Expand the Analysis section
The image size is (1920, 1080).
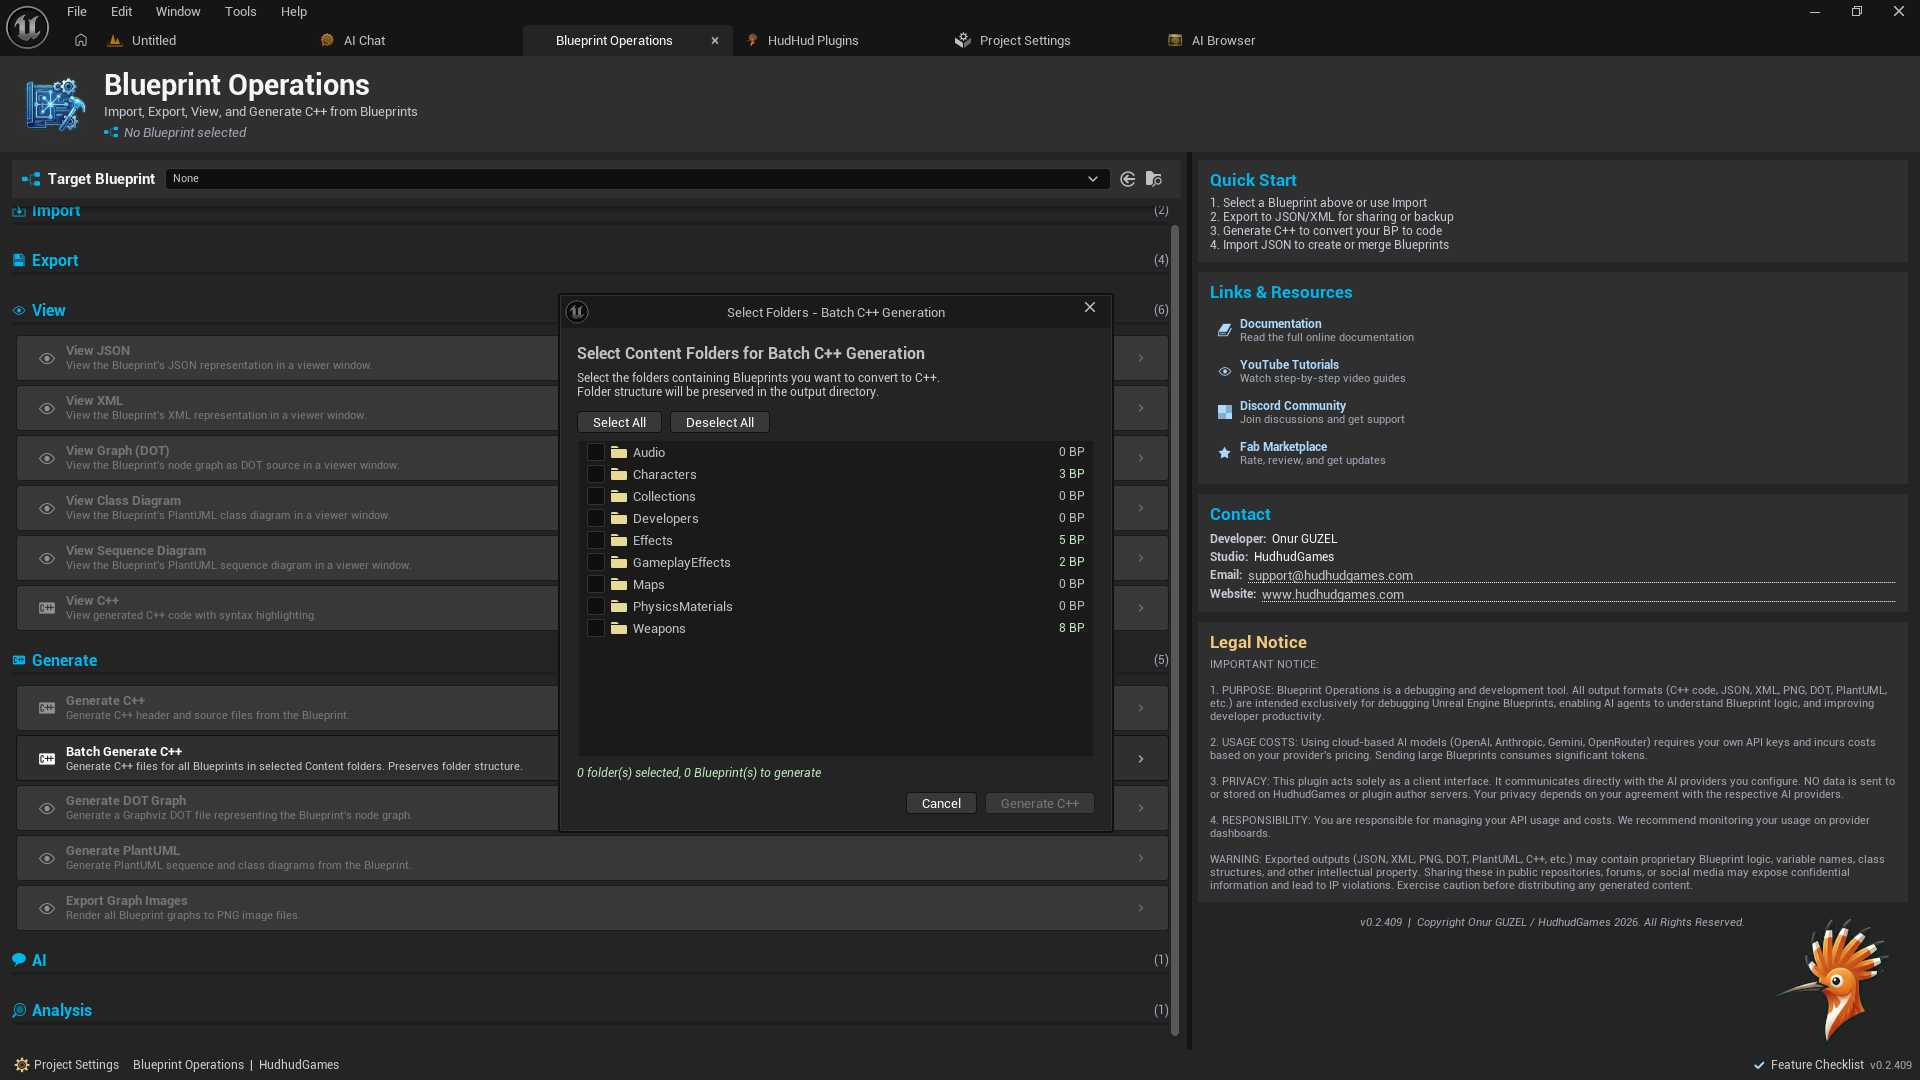click(x=61, y=1010)
